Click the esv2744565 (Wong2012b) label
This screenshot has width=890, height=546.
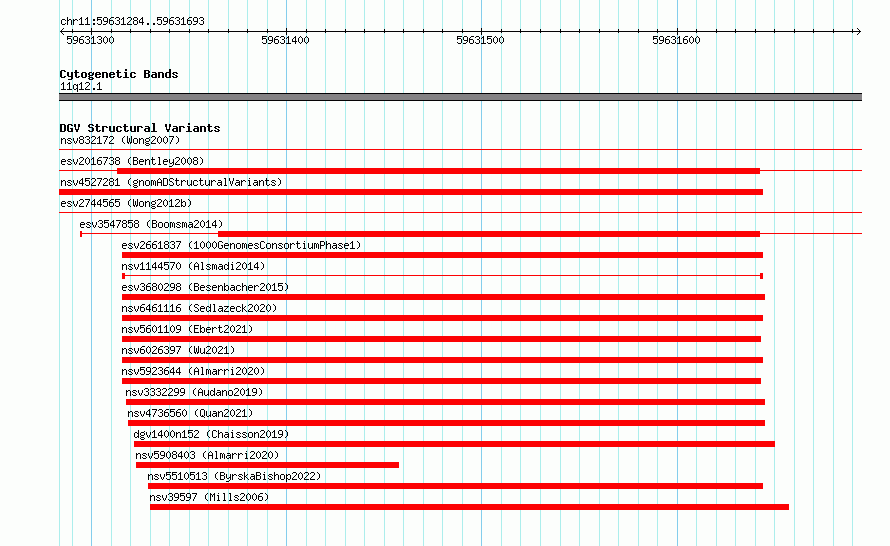pos(126,203)
